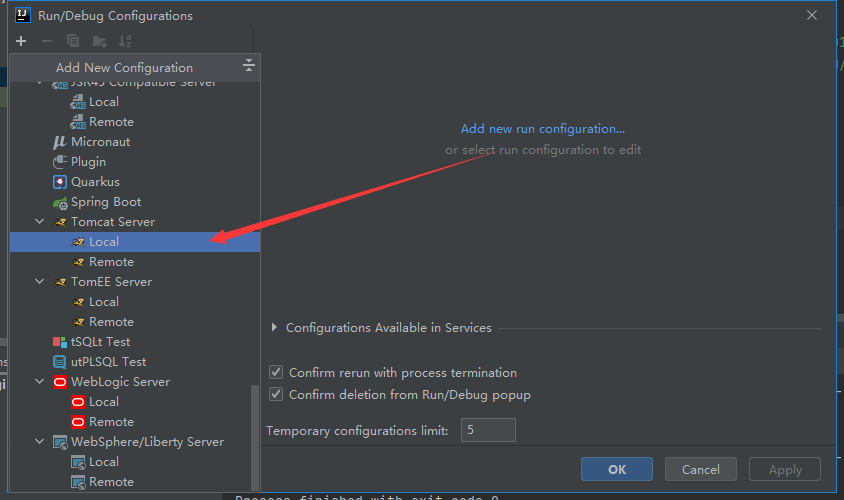The height and width of the screenshot is (500, 844).
Task: Choose the Quarkus configuration type
Action: pyautogui.click(x=135, y=182)
